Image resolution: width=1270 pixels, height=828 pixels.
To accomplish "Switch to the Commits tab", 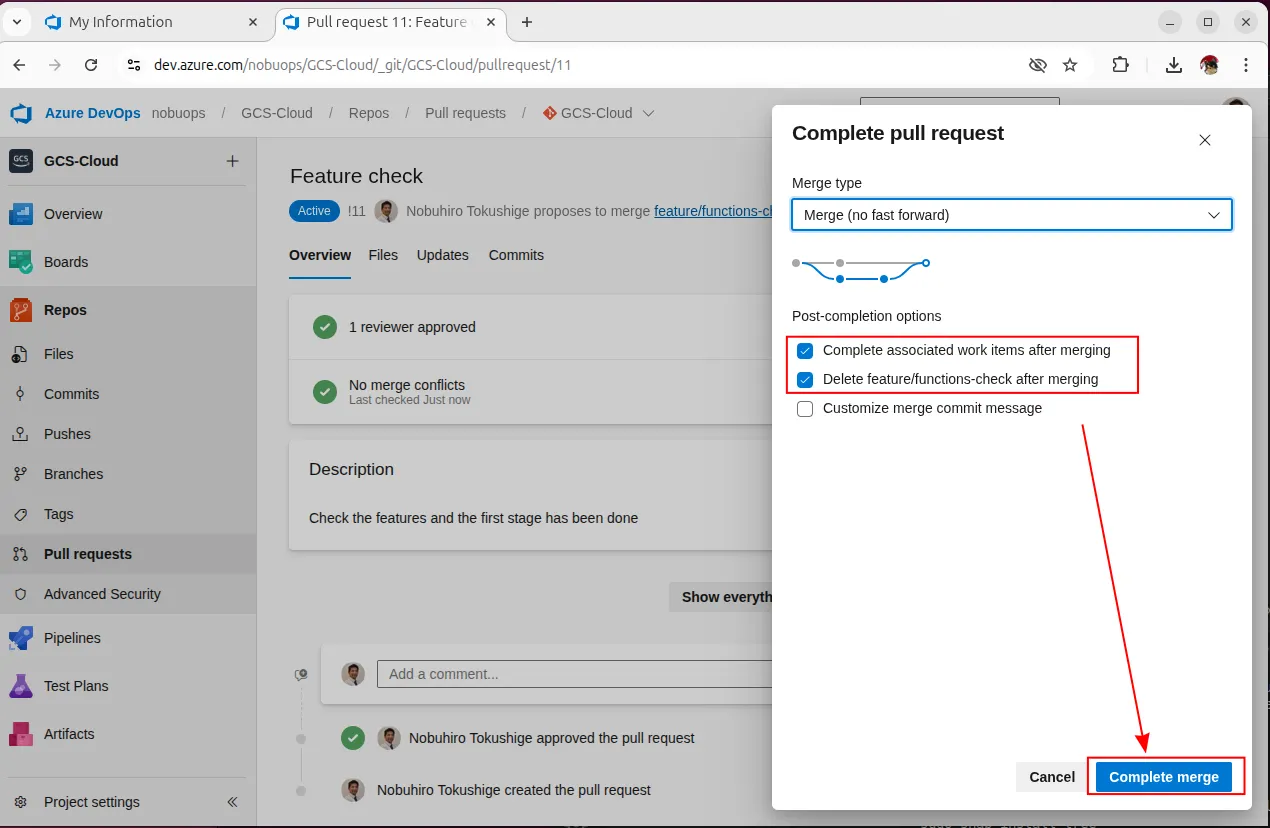I will (516, 255).
